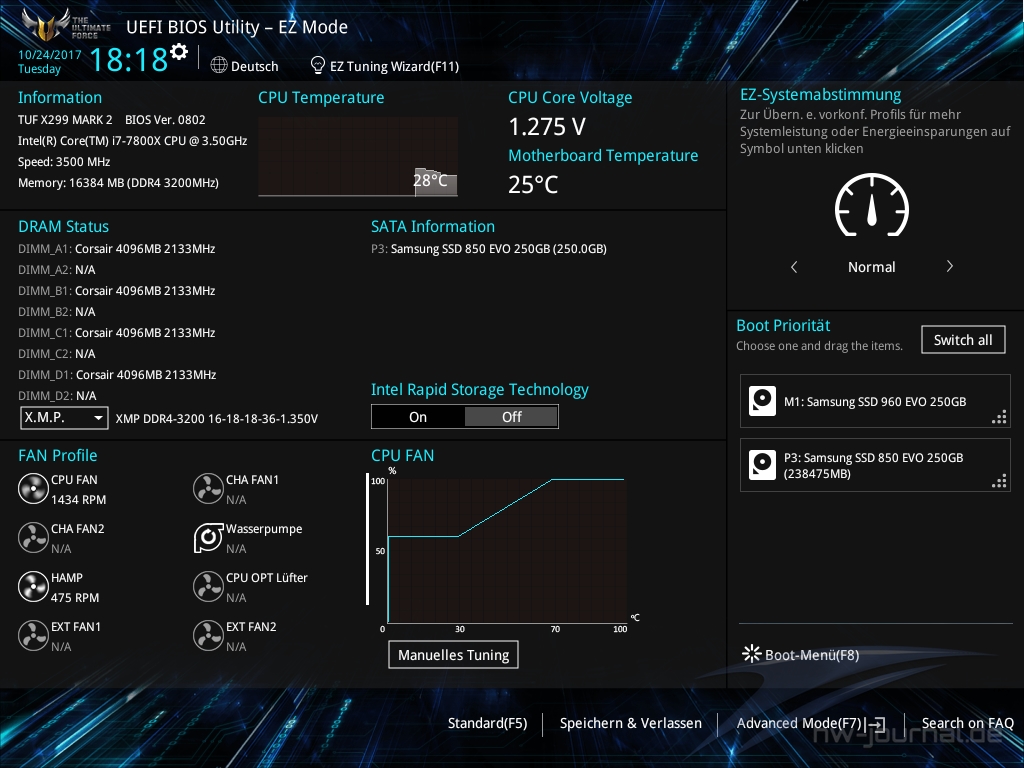Click DIMM_D2 N/A entry
The image size is (1024, 768).
[57, 396]
